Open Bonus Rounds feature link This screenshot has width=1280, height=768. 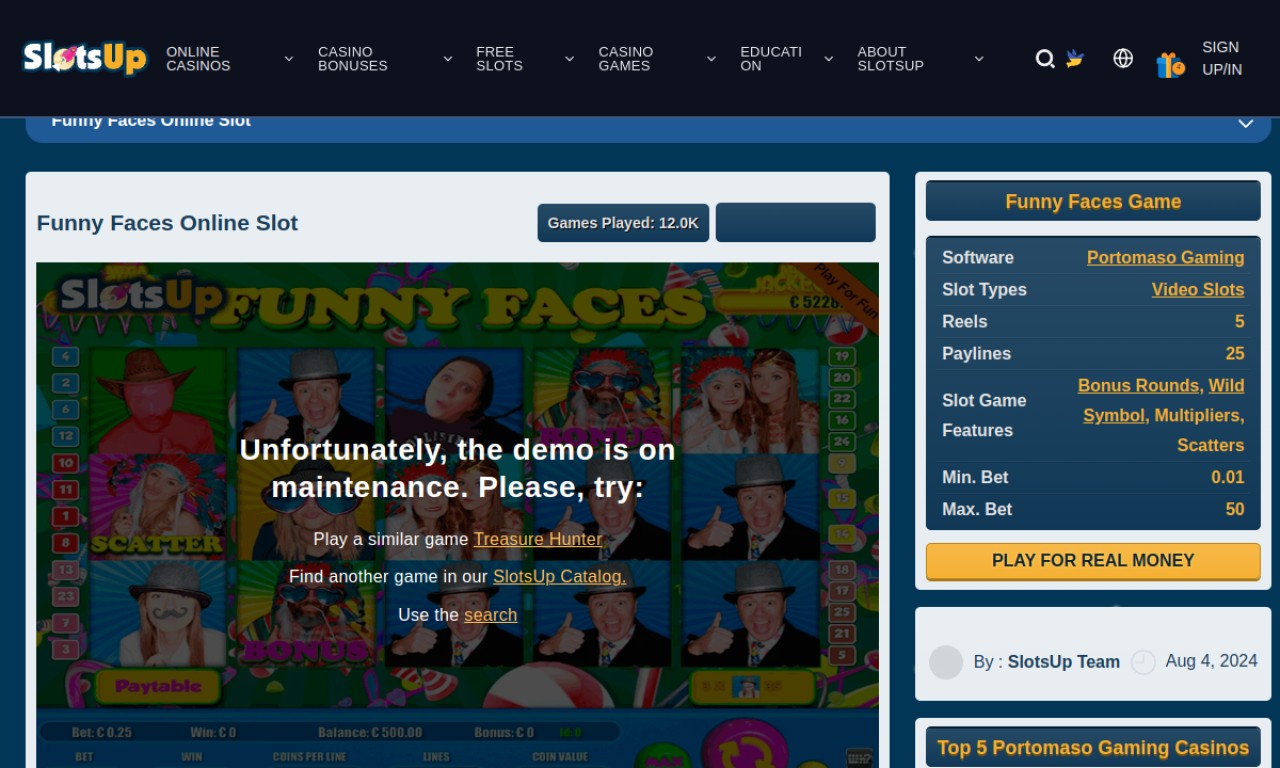click(x=1138, y=386)
